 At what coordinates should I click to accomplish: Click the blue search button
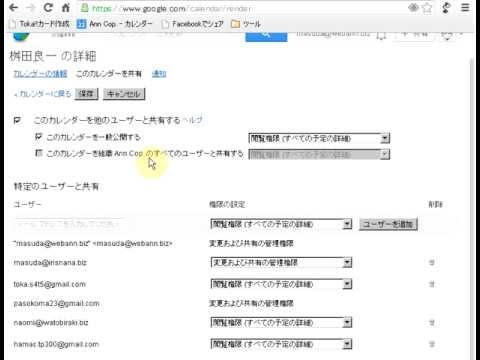266,36
